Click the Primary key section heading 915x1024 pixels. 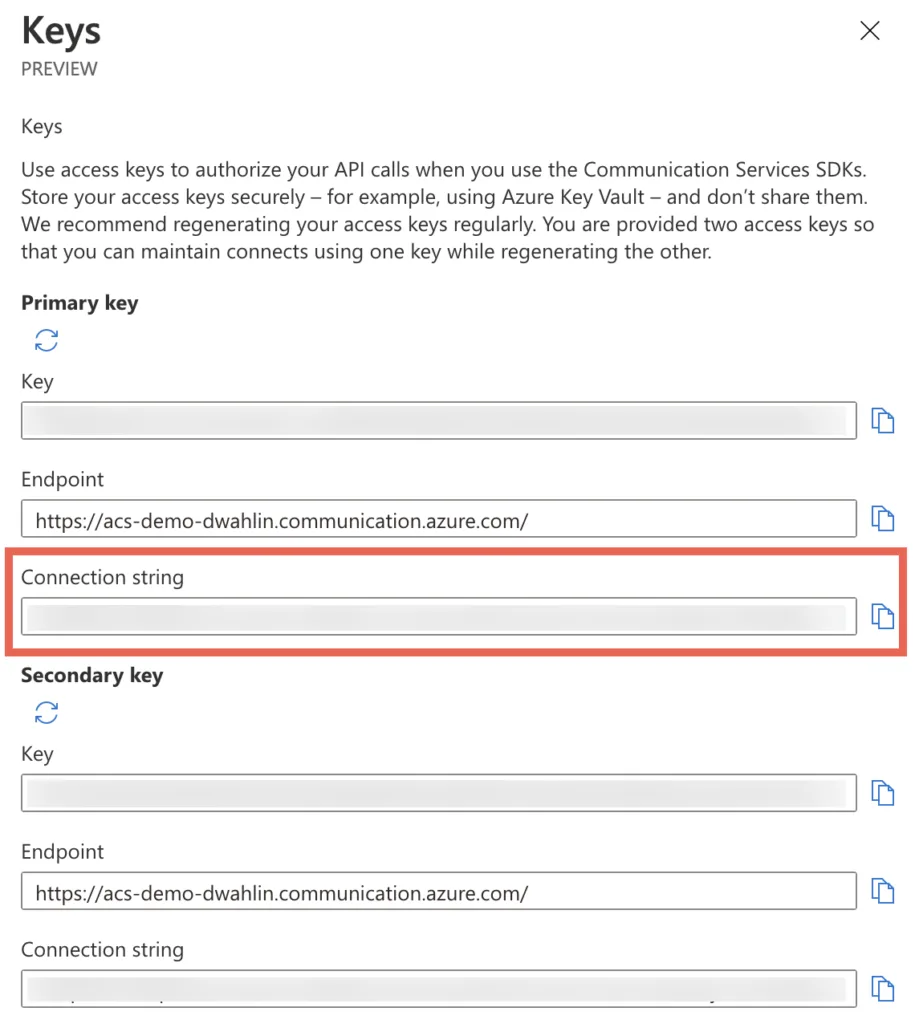80,303
